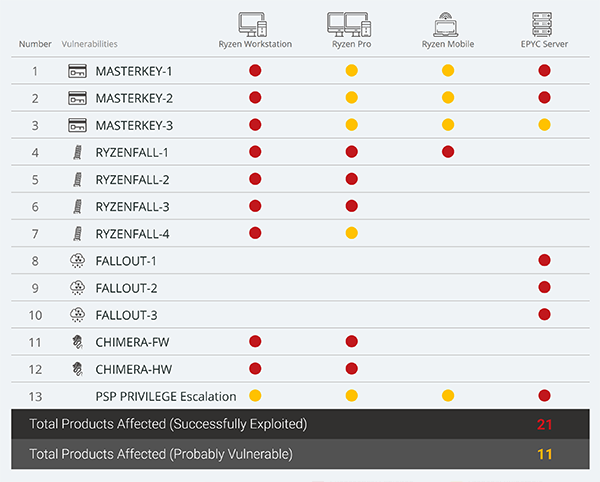Click row number 1
This screenshot has width=600, height=482.
[35, 72]
